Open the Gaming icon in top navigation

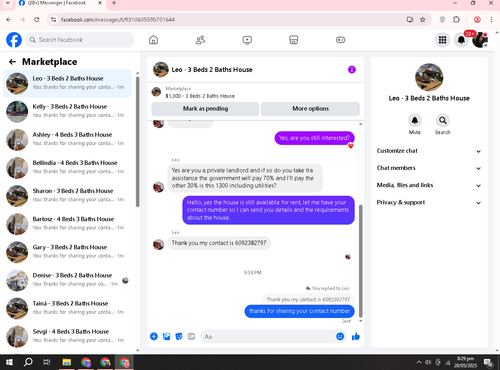(x=340, y=40)
